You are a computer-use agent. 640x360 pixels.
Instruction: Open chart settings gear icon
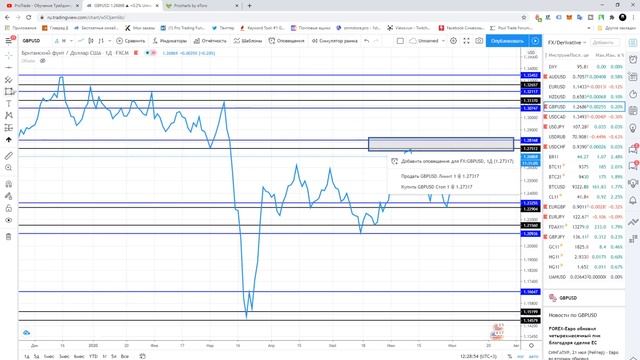tap(453, 41)
